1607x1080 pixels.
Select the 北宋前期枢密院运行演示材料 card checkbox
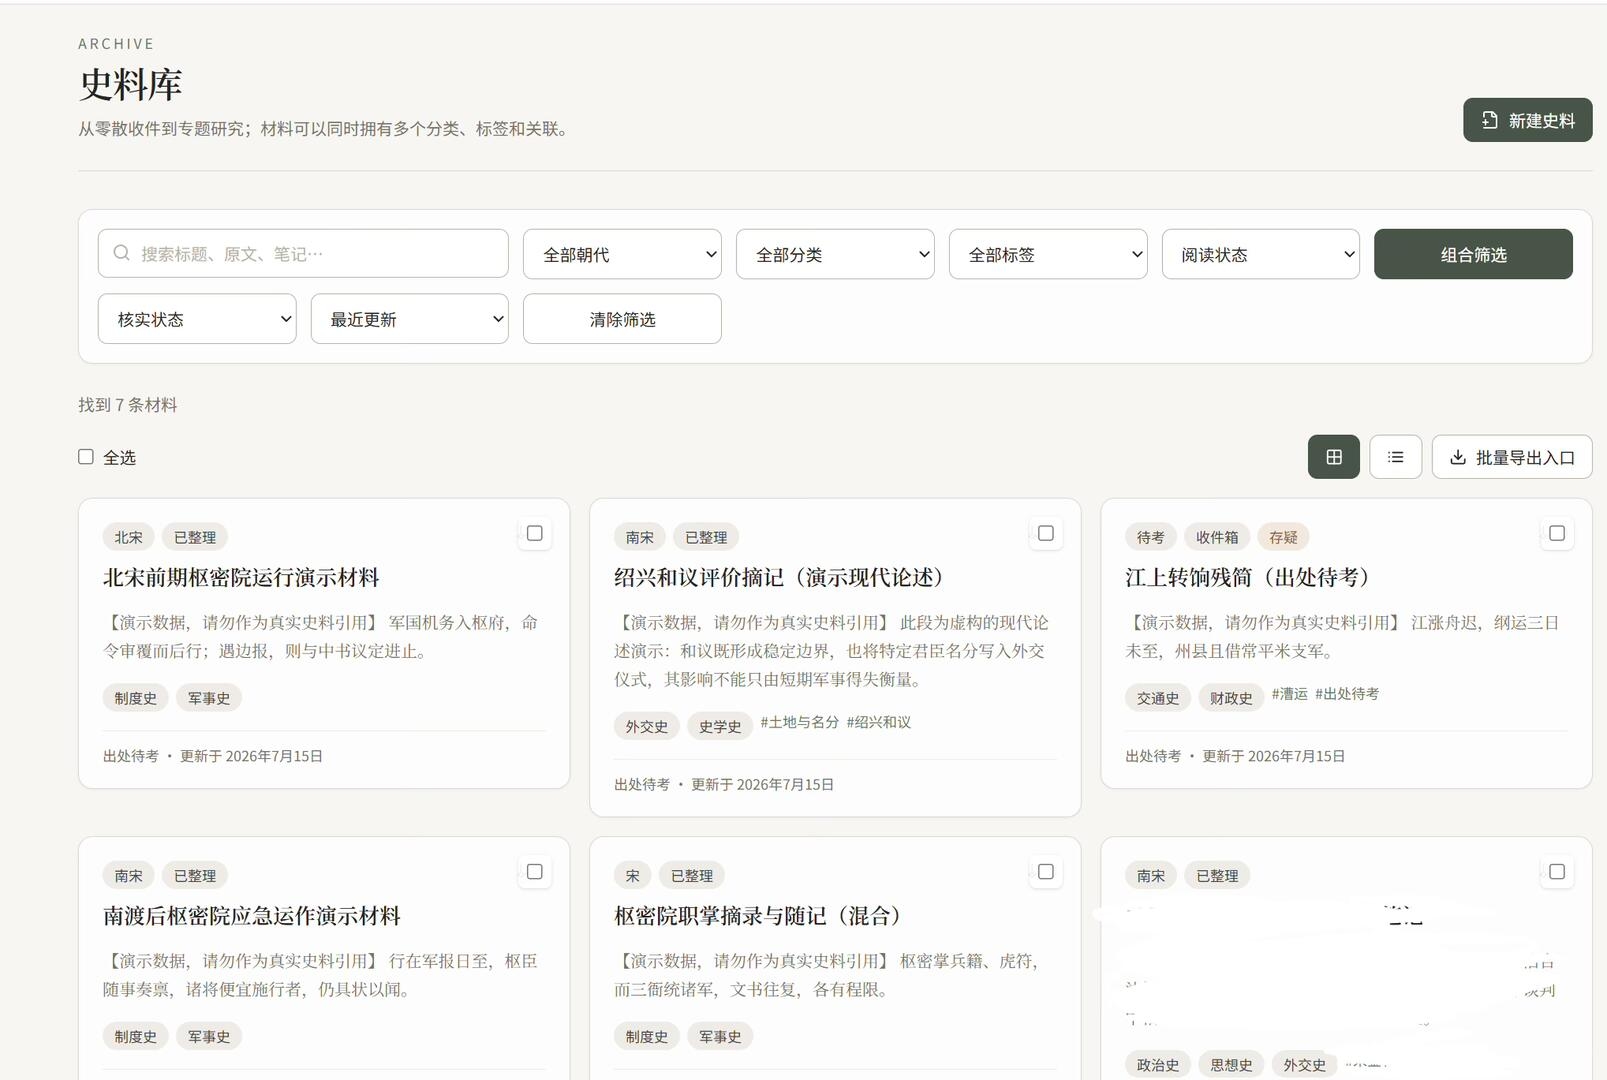[x=535, y=533]
